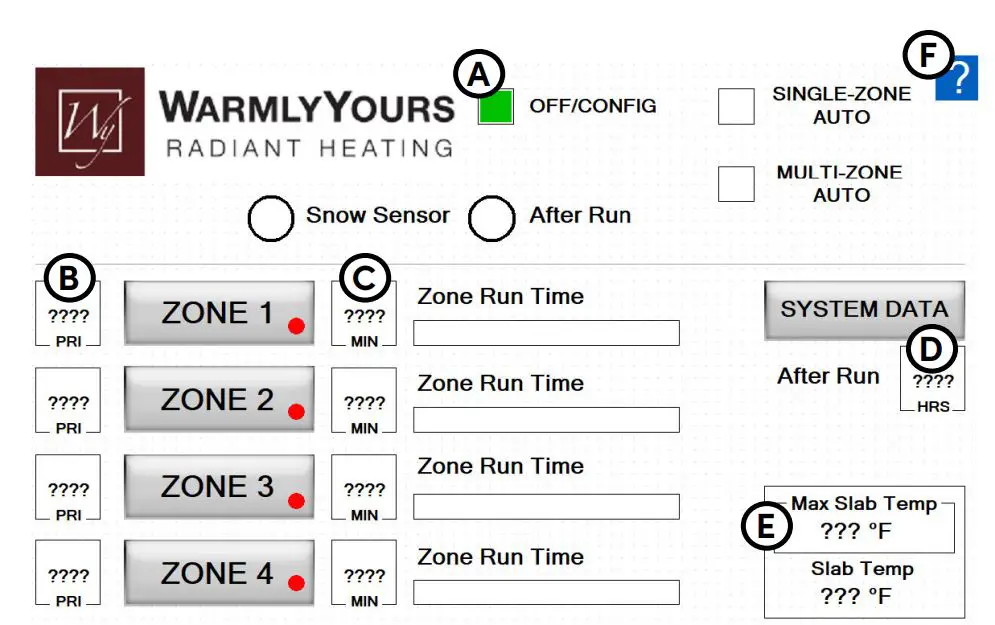Select the Zone 3 PRI input box
Image resolution: width=995 pixels, height=625 pixels.
(66, 488)
